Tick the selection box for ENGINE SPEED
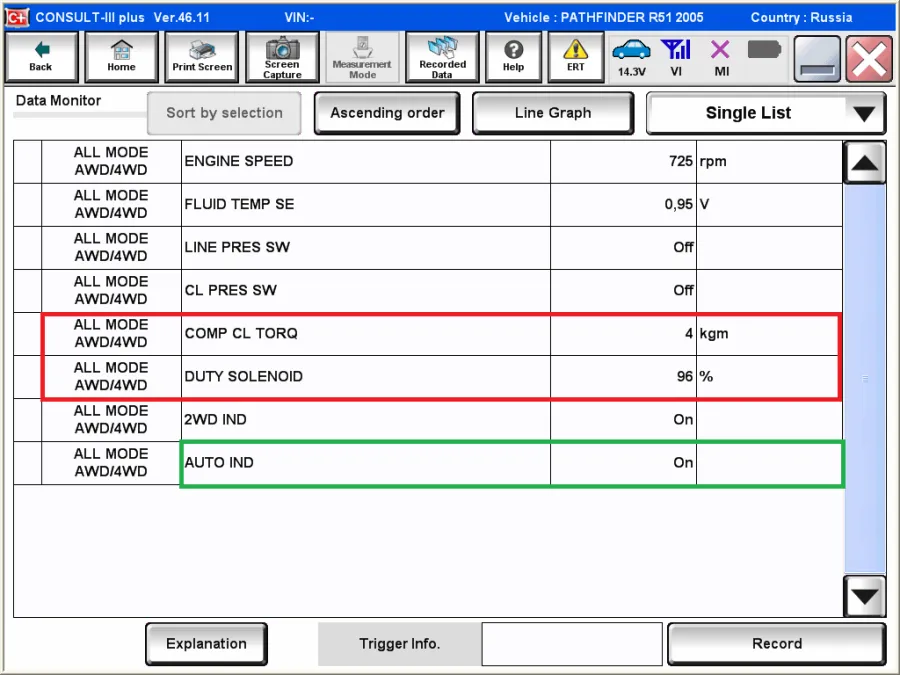 [28, 162]
